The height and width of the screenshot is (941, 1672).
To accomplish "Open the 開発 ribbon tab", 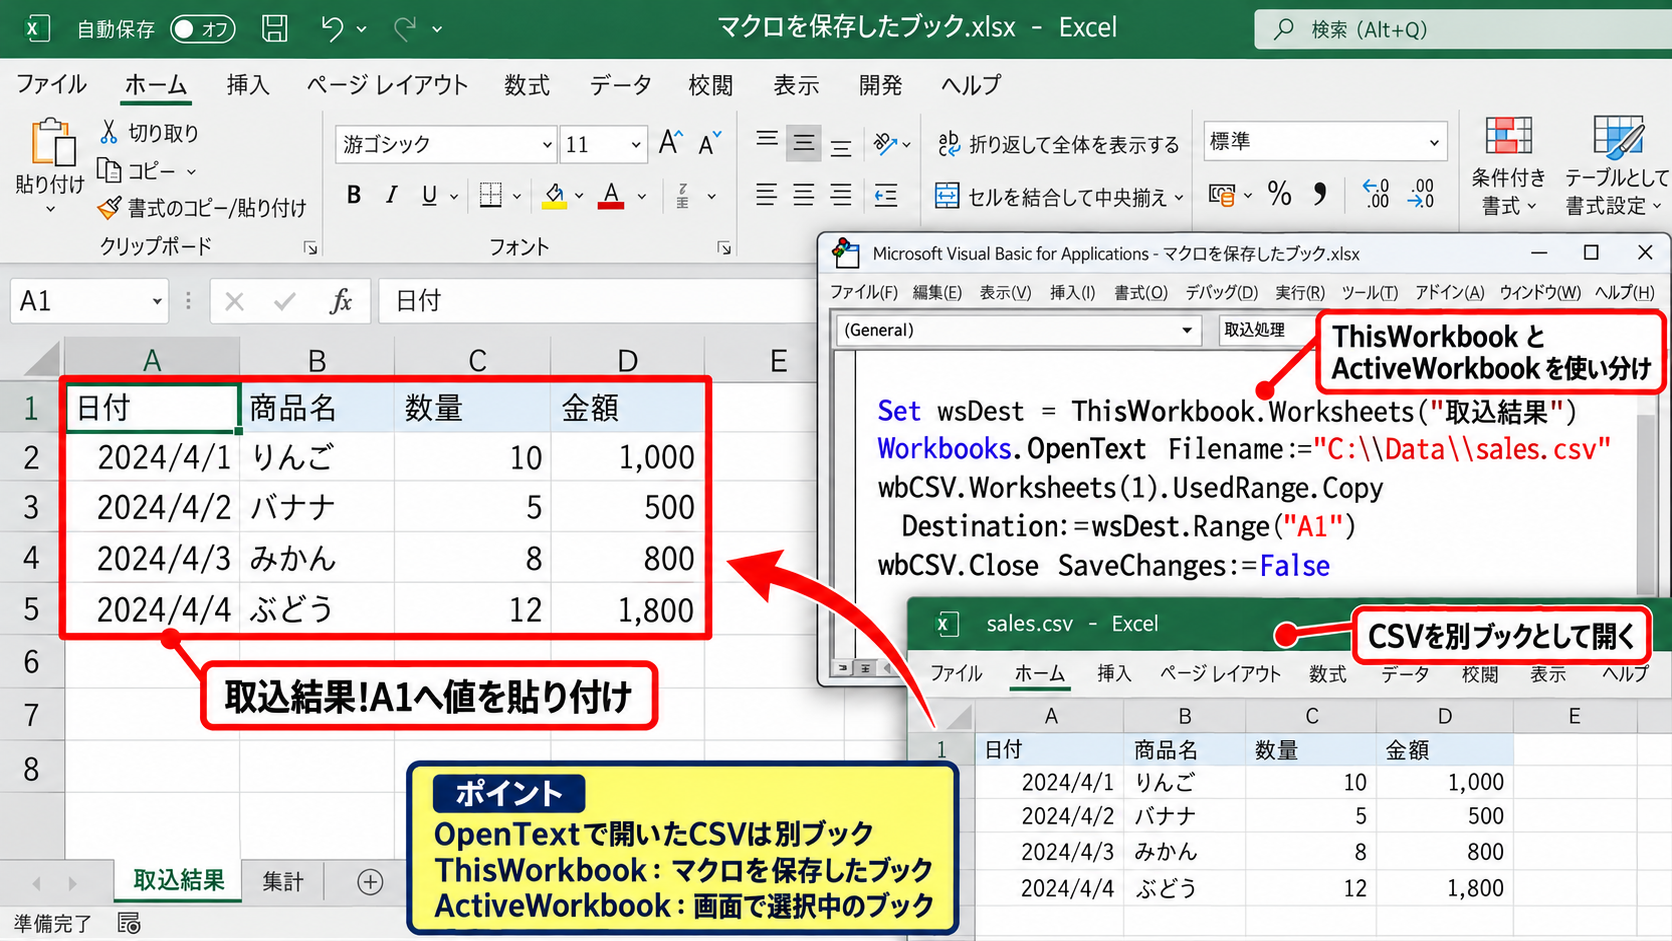I will click(x=881, y=85).
